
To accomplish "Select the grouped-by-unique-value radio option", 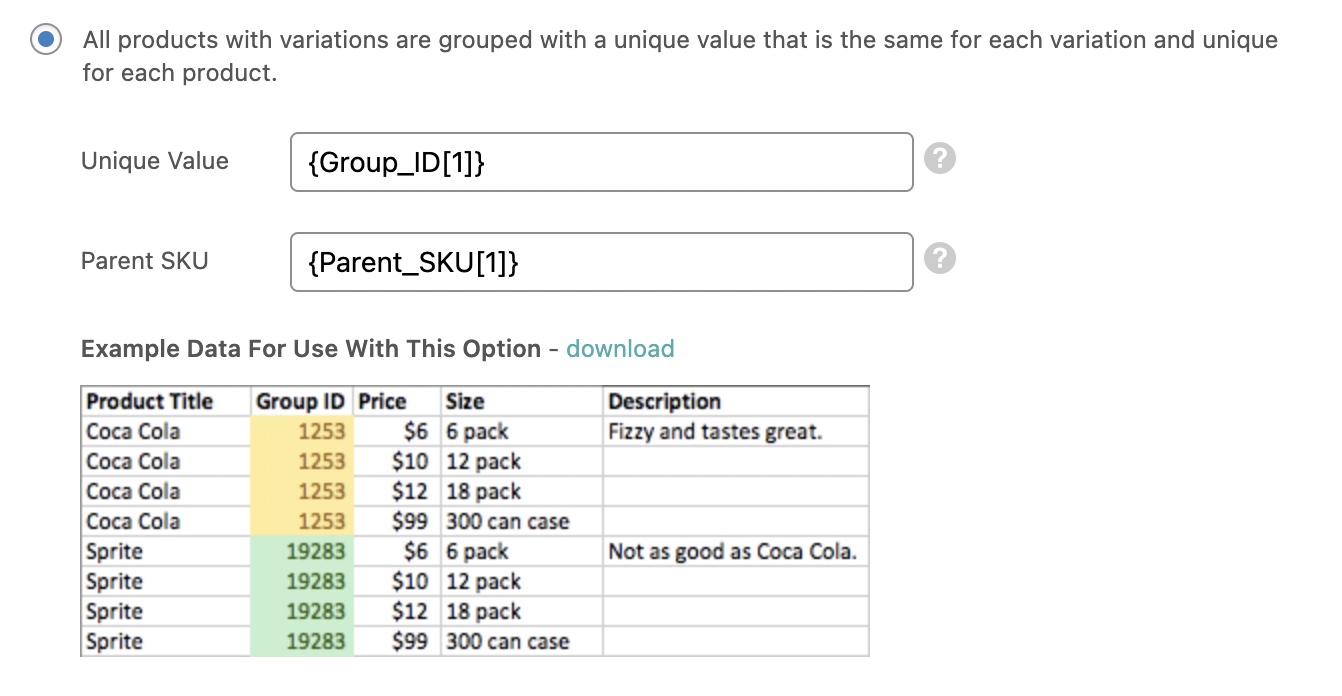I will point(46,40).
